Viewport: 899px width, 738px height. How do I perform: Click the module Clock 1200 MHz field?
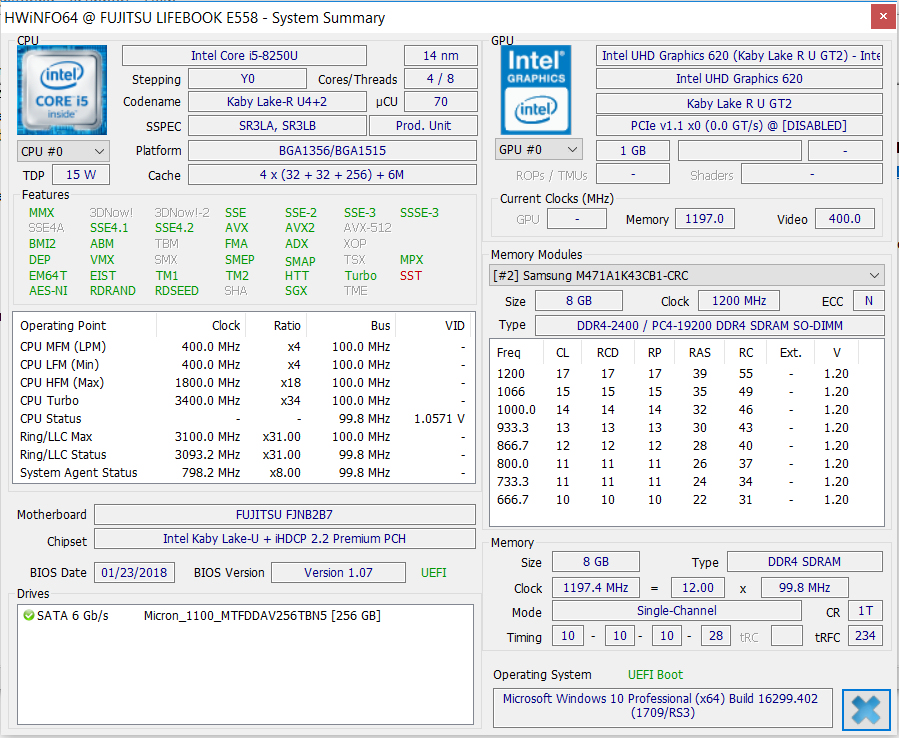739,300
